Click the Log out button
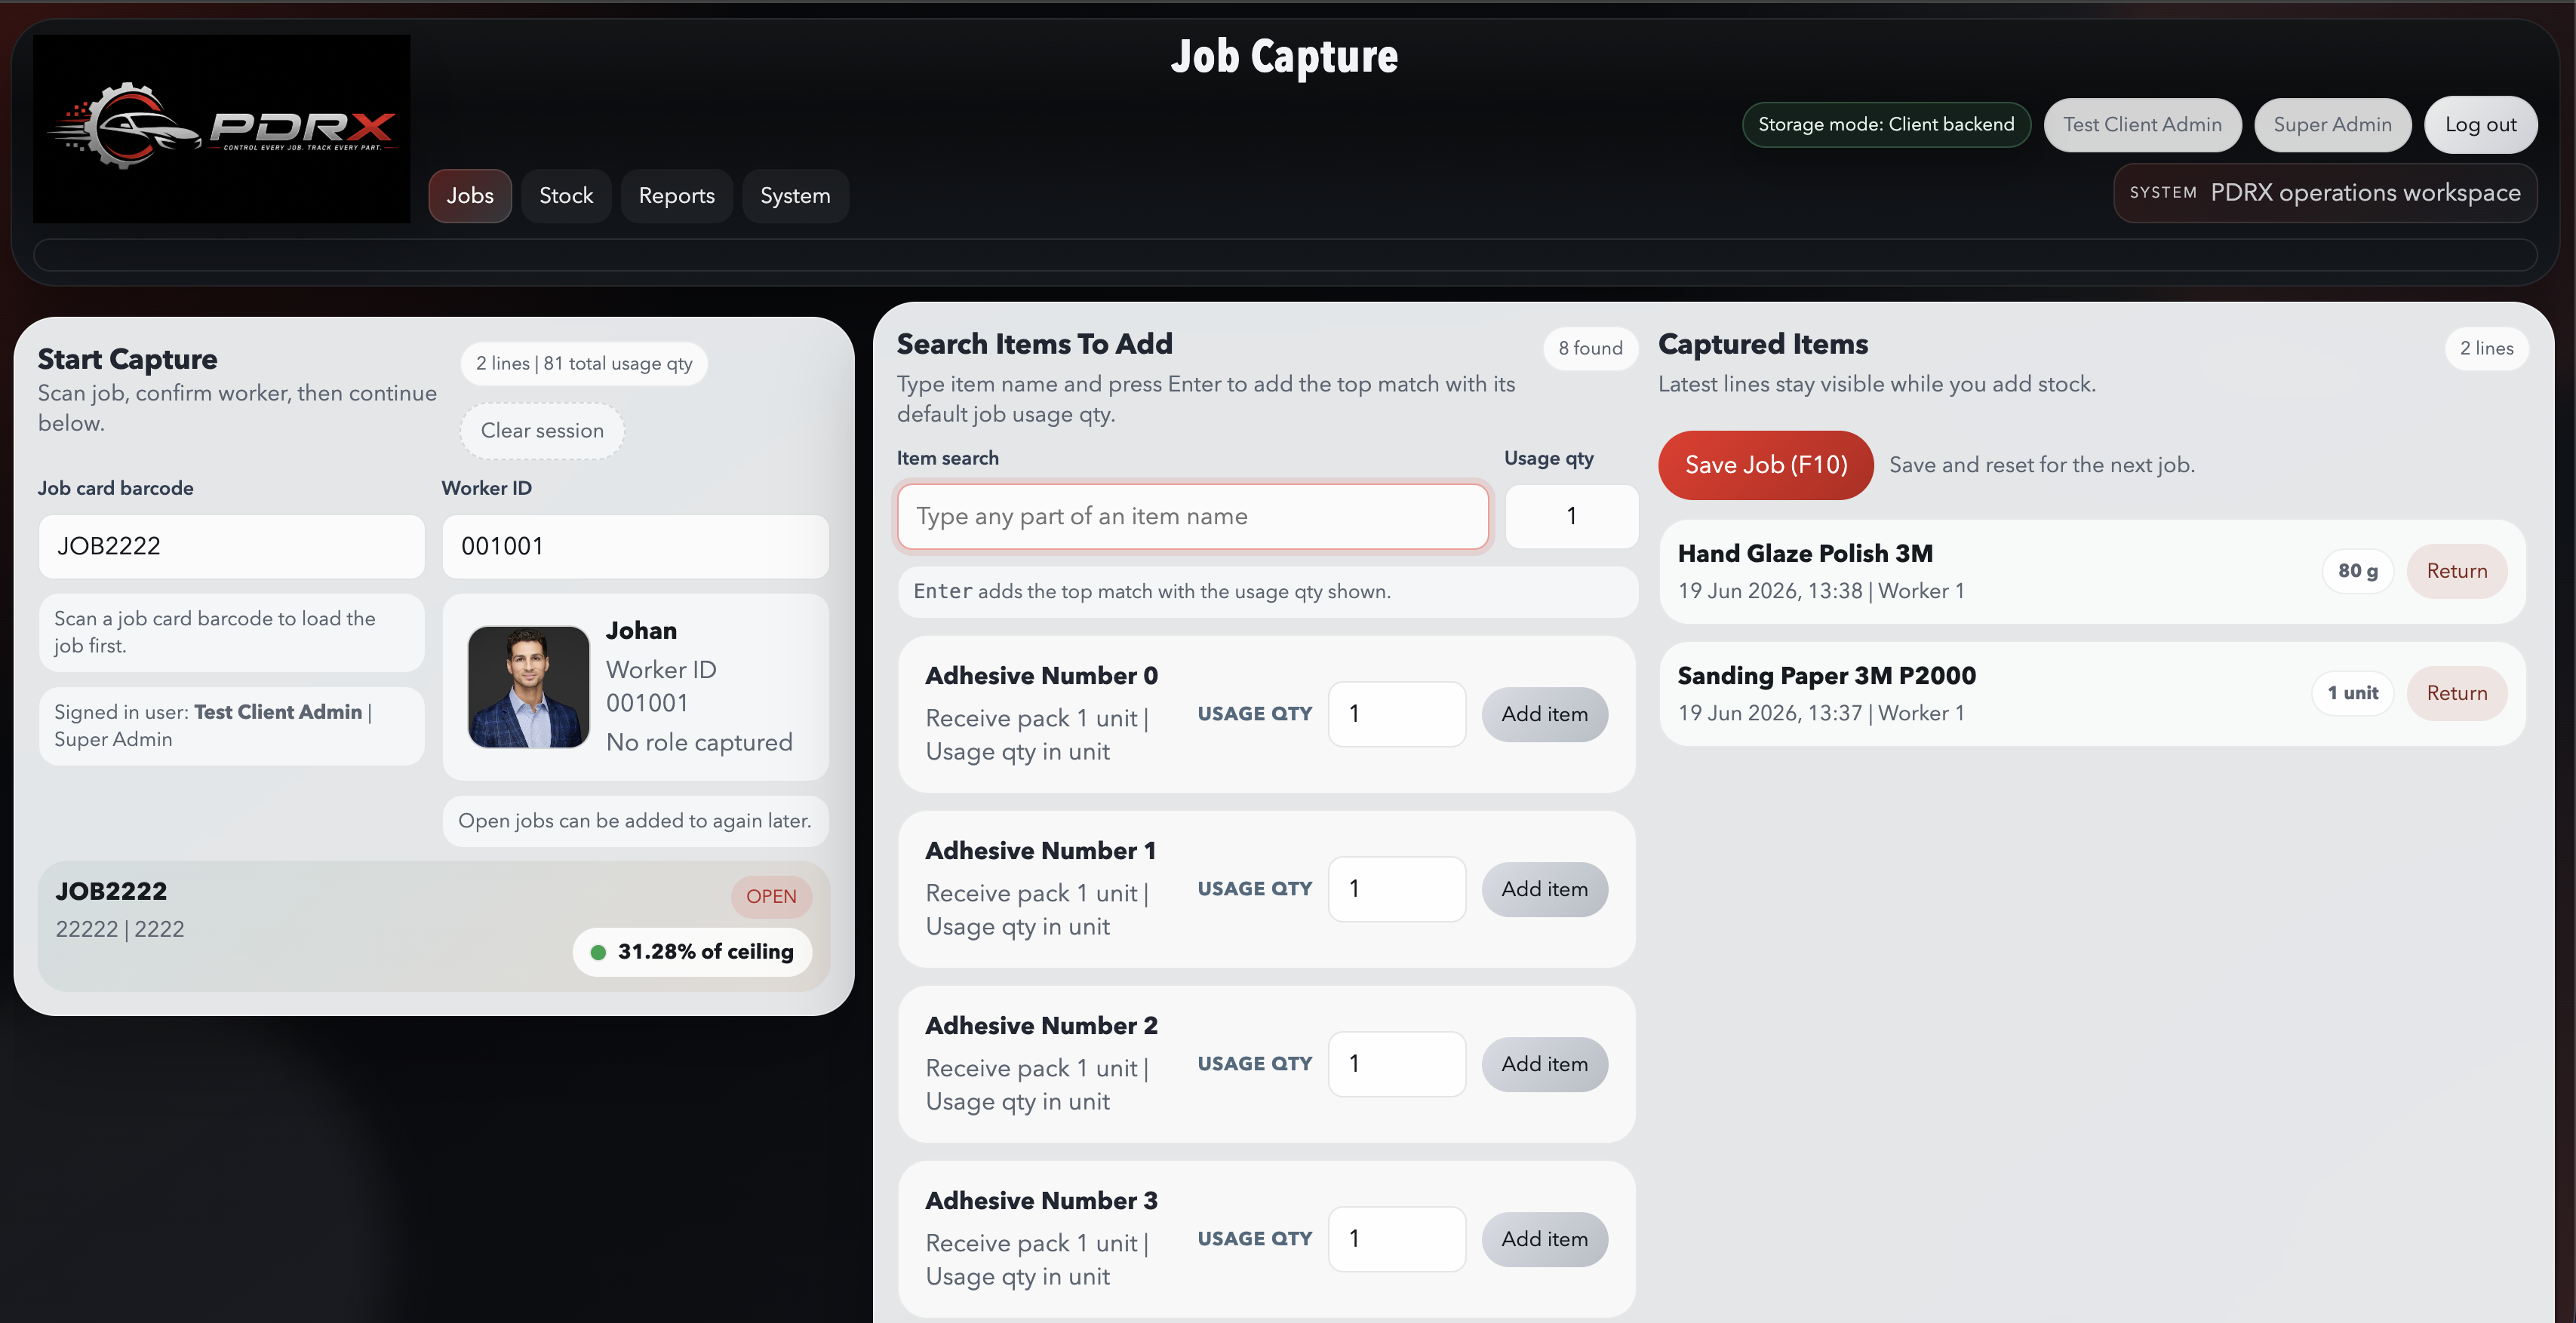The height and width of the screenshot is (1323, 2576). (x=2481, y=125)
